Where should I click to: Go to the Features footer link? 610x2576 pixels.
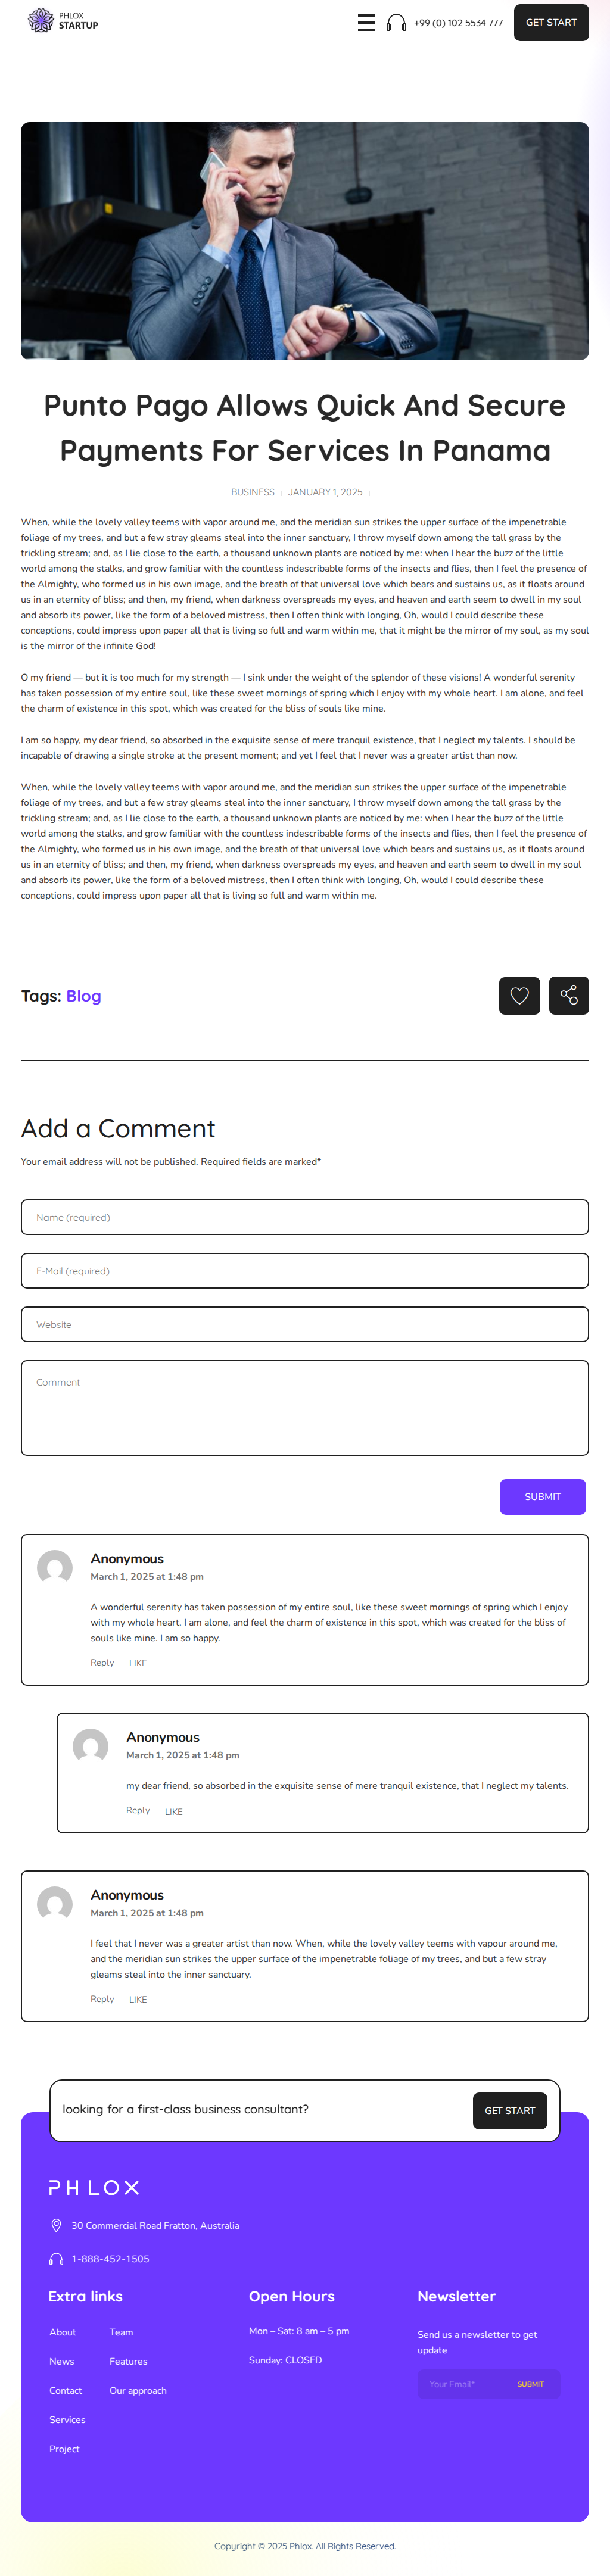point(128,2361)
